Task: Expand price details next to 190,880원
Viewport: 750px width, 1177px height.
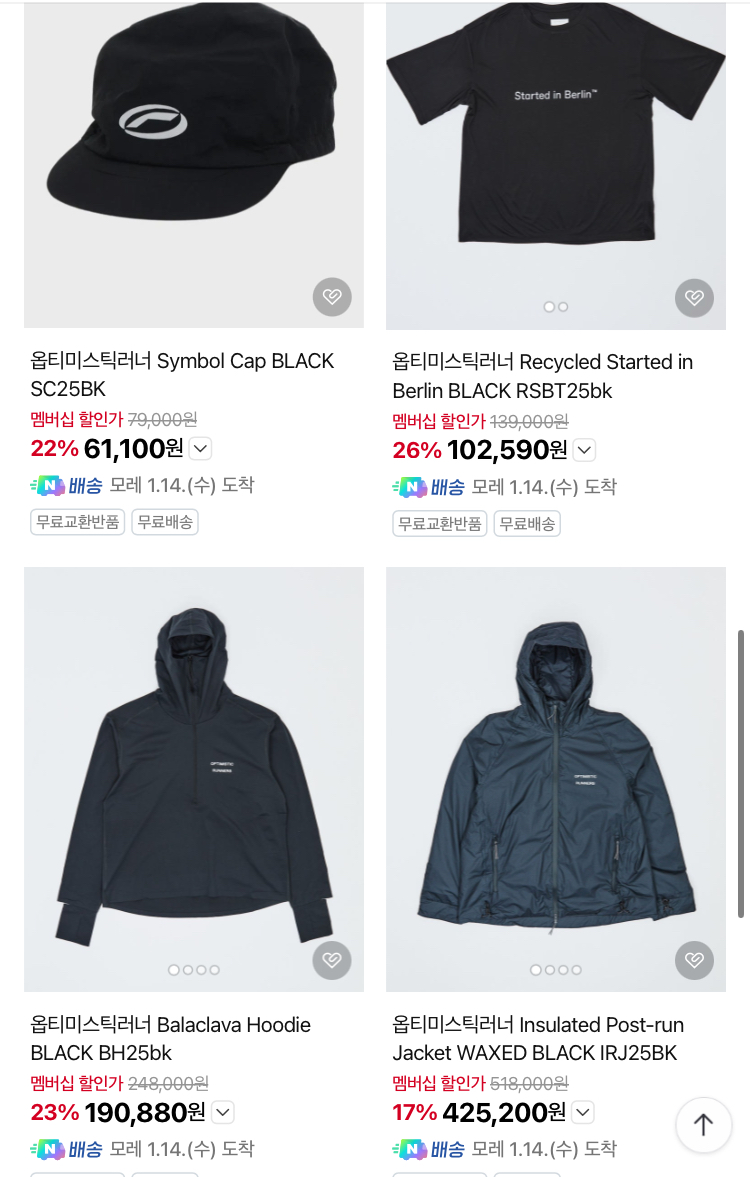Action: pos(223,1112)
